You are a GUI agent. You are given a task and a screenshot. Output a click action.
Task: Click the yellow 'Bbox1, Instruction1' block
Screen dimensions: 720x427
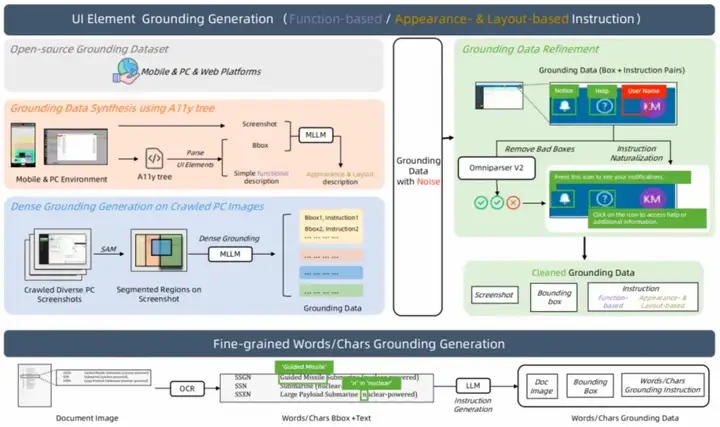tap(331, 227)
